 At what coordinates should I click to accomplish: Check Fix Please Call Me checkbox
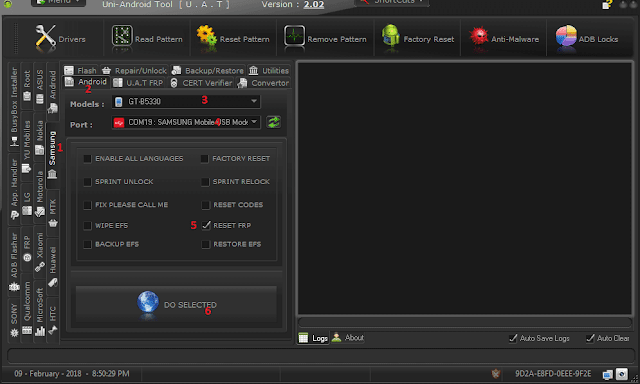87,205
